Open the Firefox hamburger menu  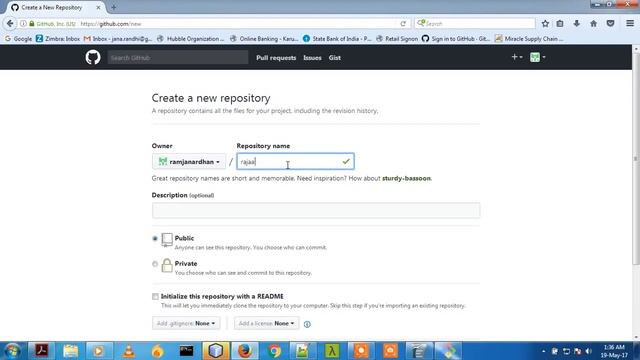[630, 24]
